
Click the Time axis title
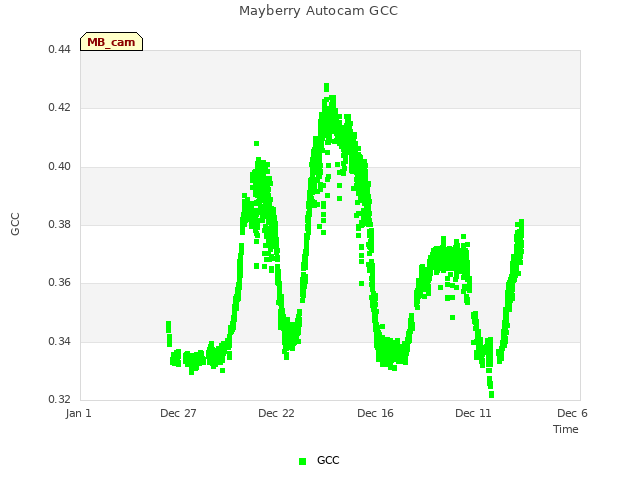coord(566,429)
